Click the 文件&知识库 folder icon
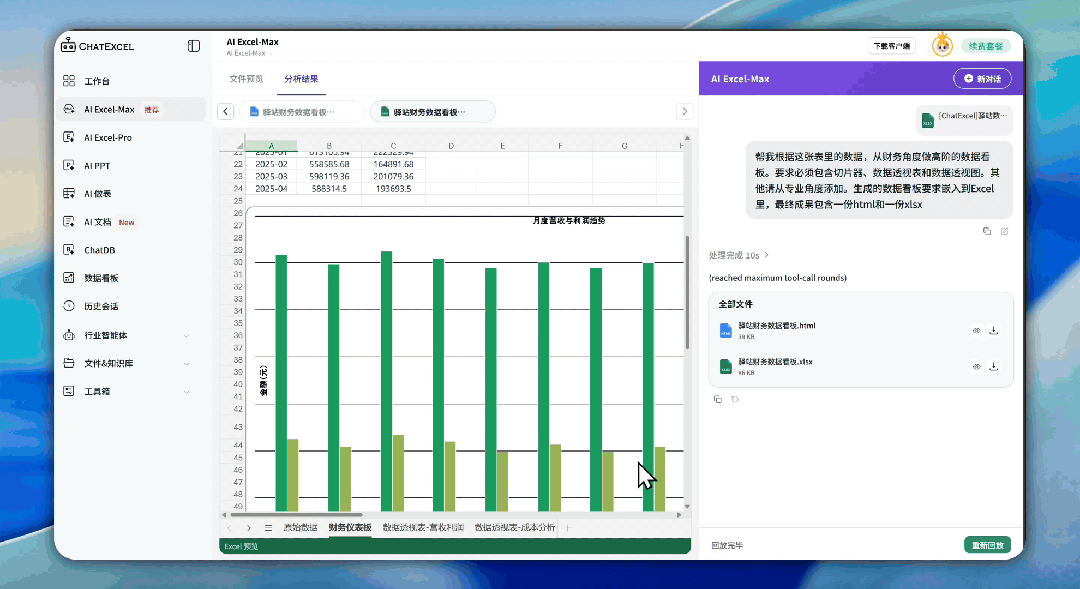1080x589 pixels. 69,363
